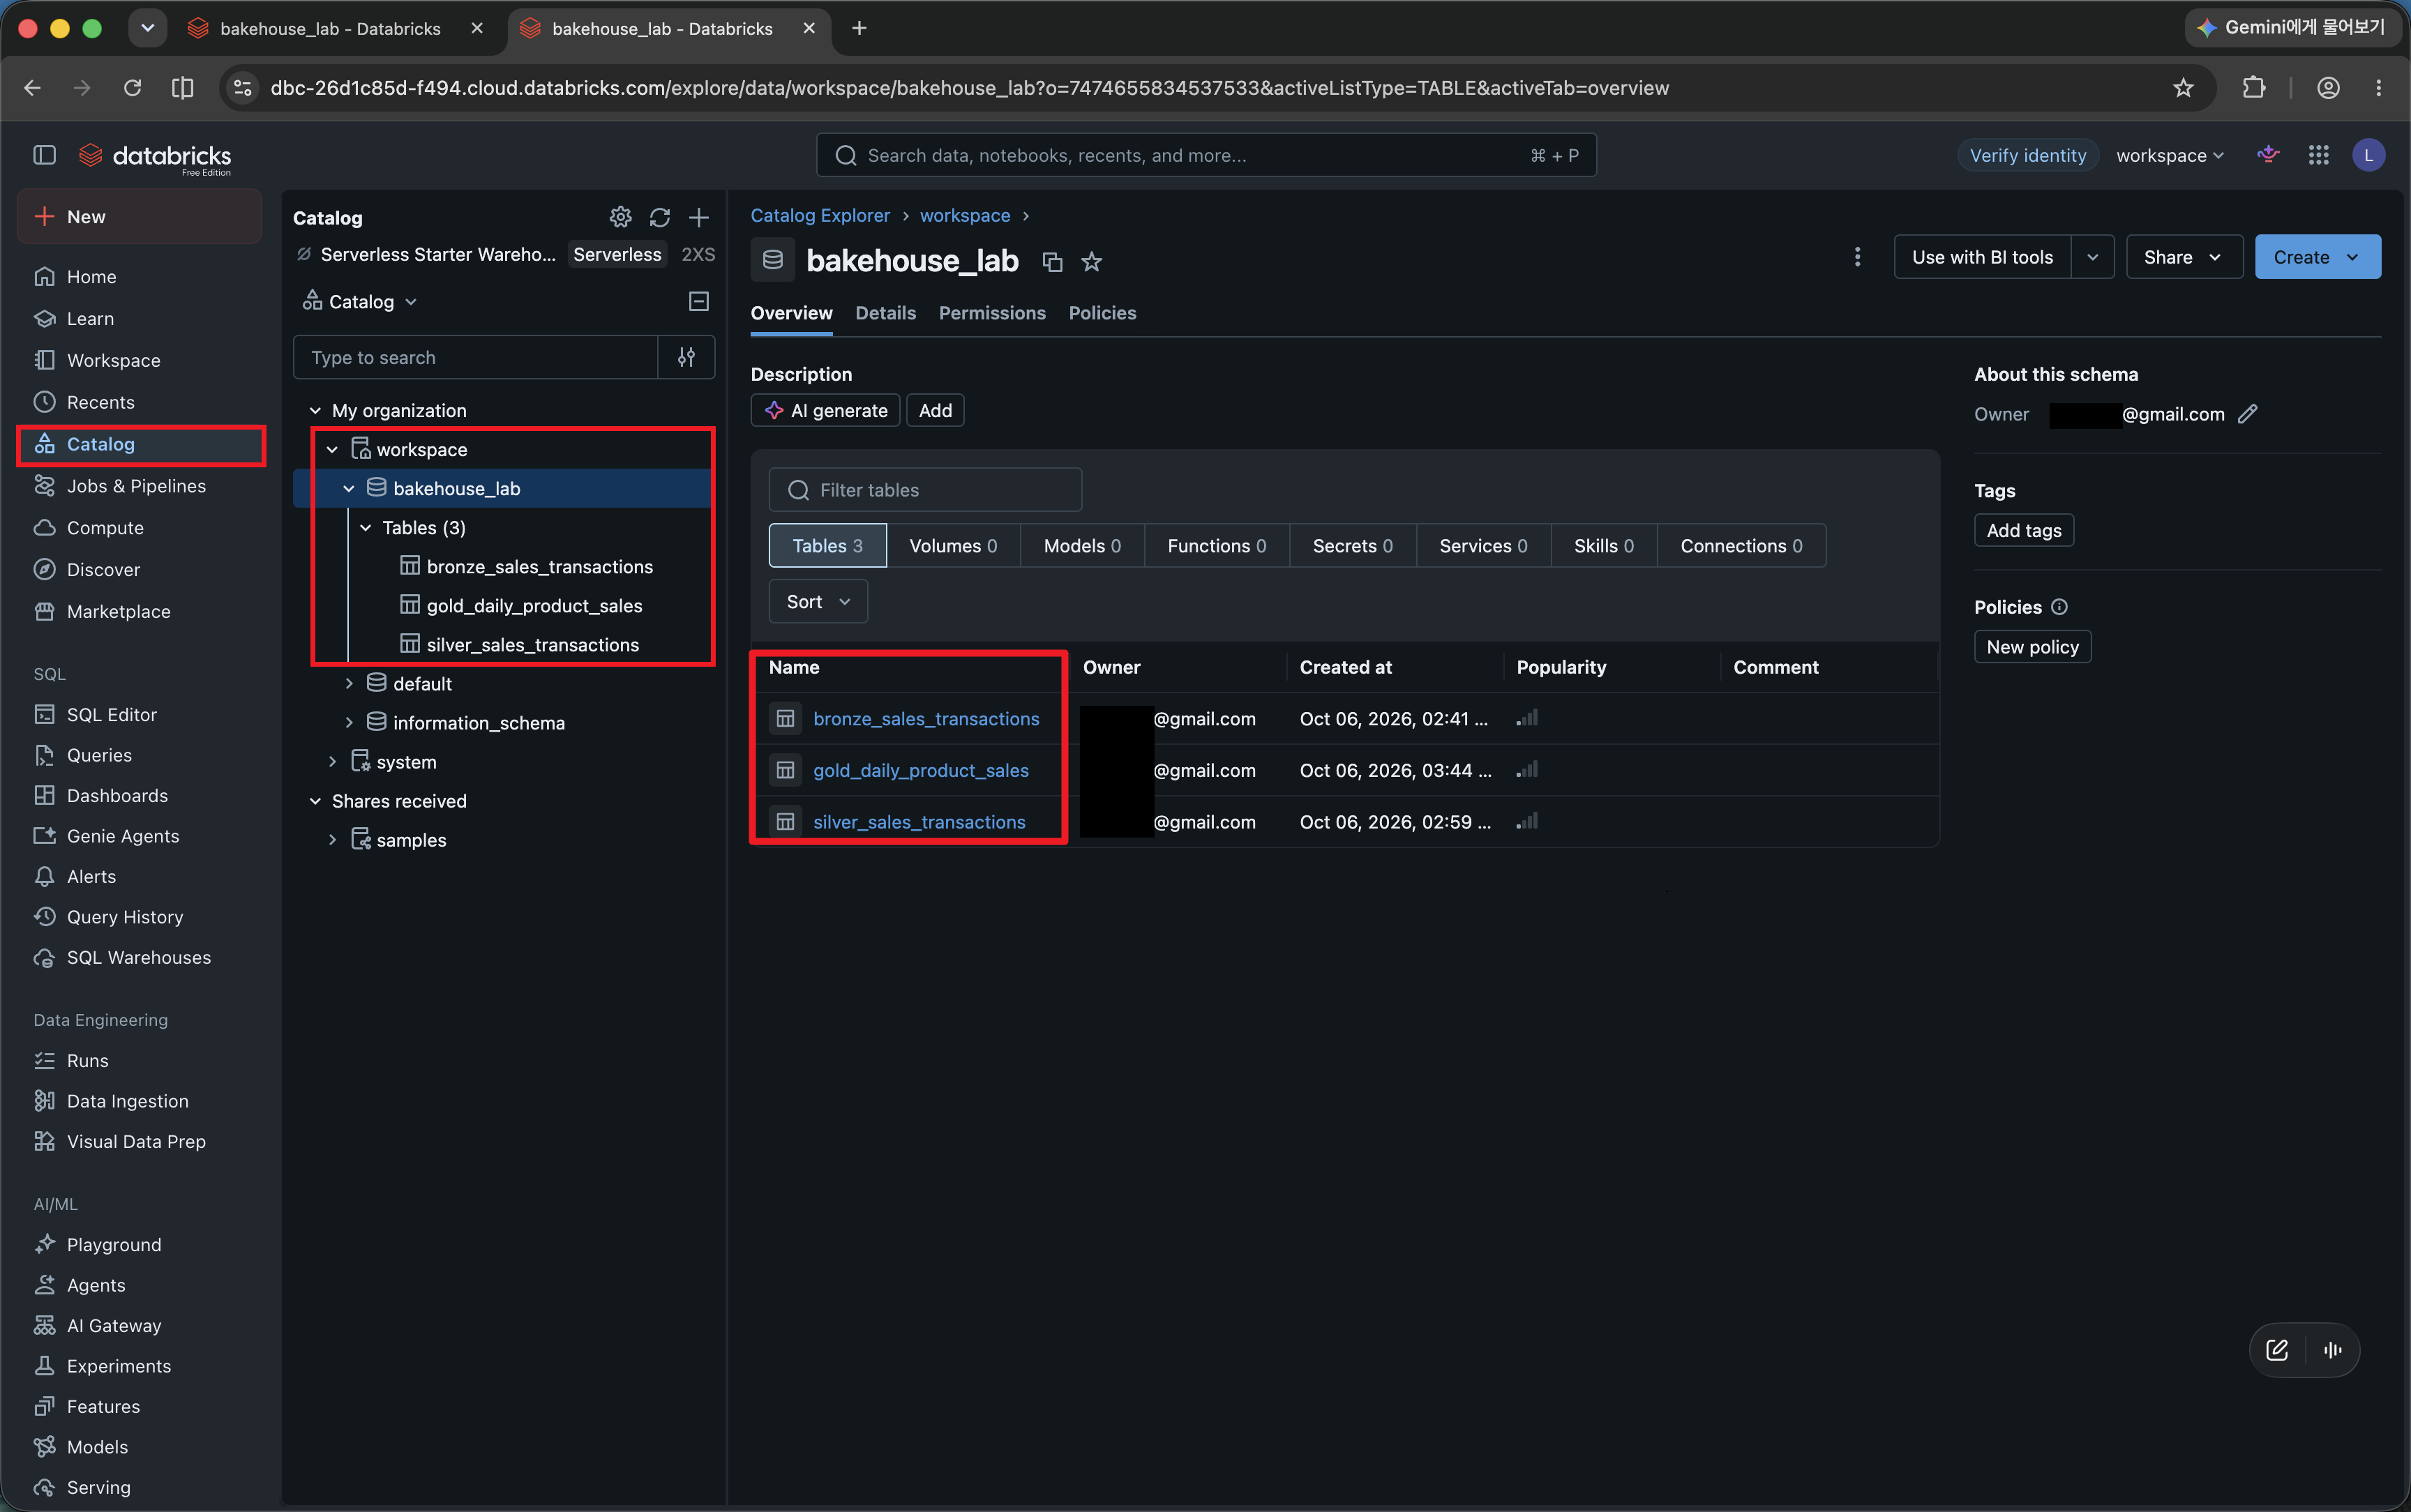
Task: Open gold_daily_product_sales table link
Action: coord(920,771)
